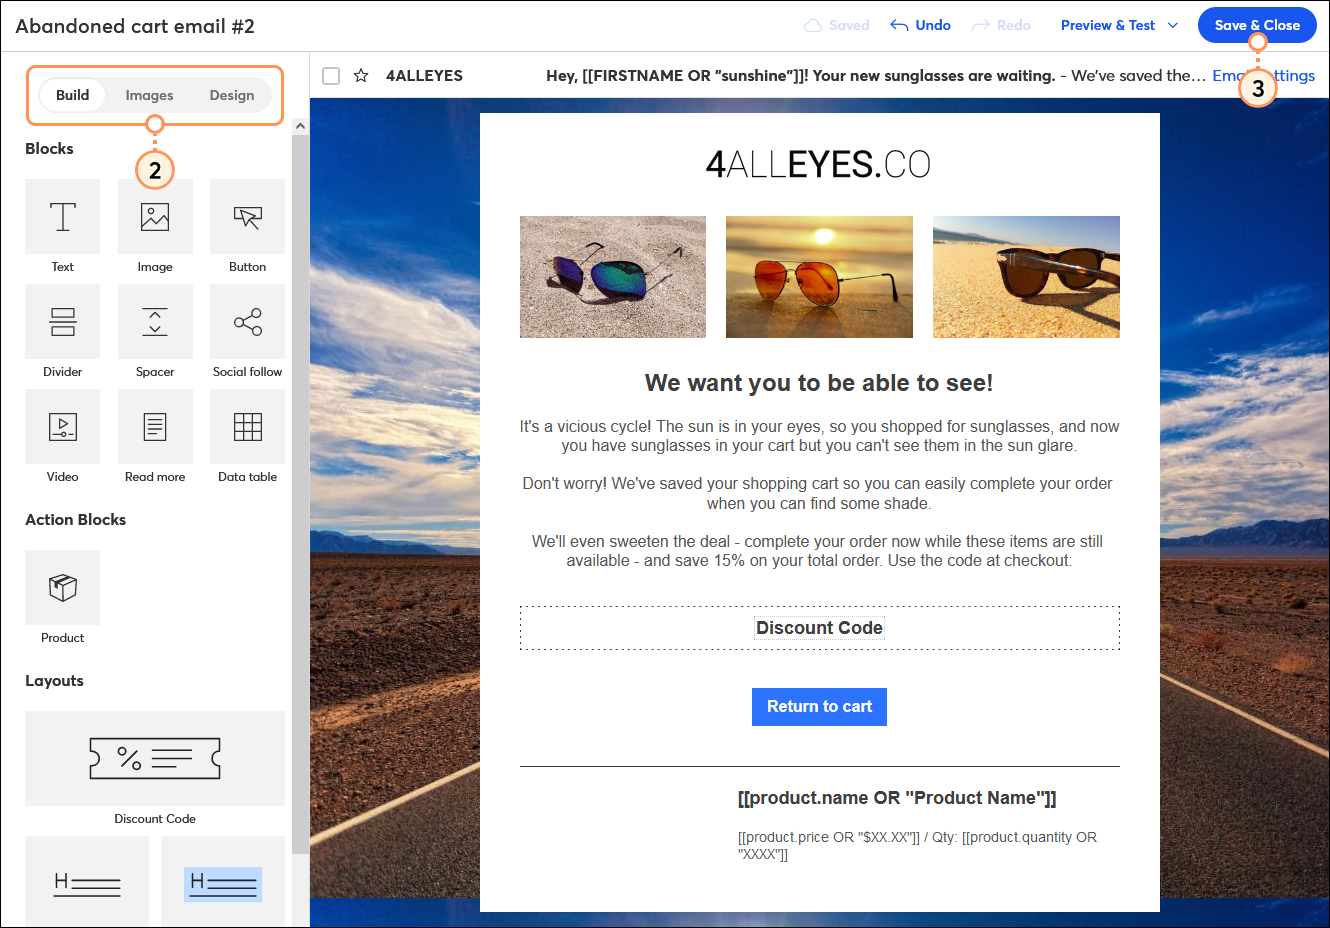The height and width of the screenshot is (928, 1330).
Task: Click the Undo arrow icon
Action: click(x=899, y=25)
